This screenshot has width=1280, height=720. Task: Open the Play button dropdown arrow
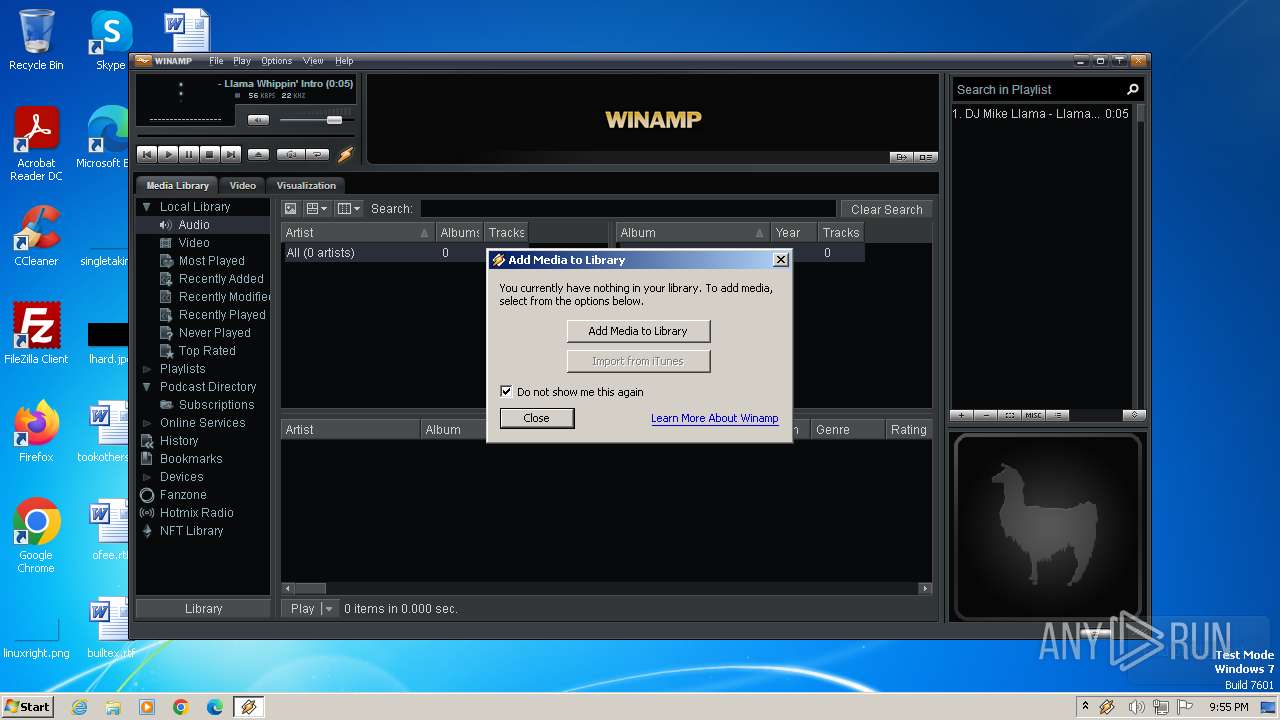tap(329, 608)
